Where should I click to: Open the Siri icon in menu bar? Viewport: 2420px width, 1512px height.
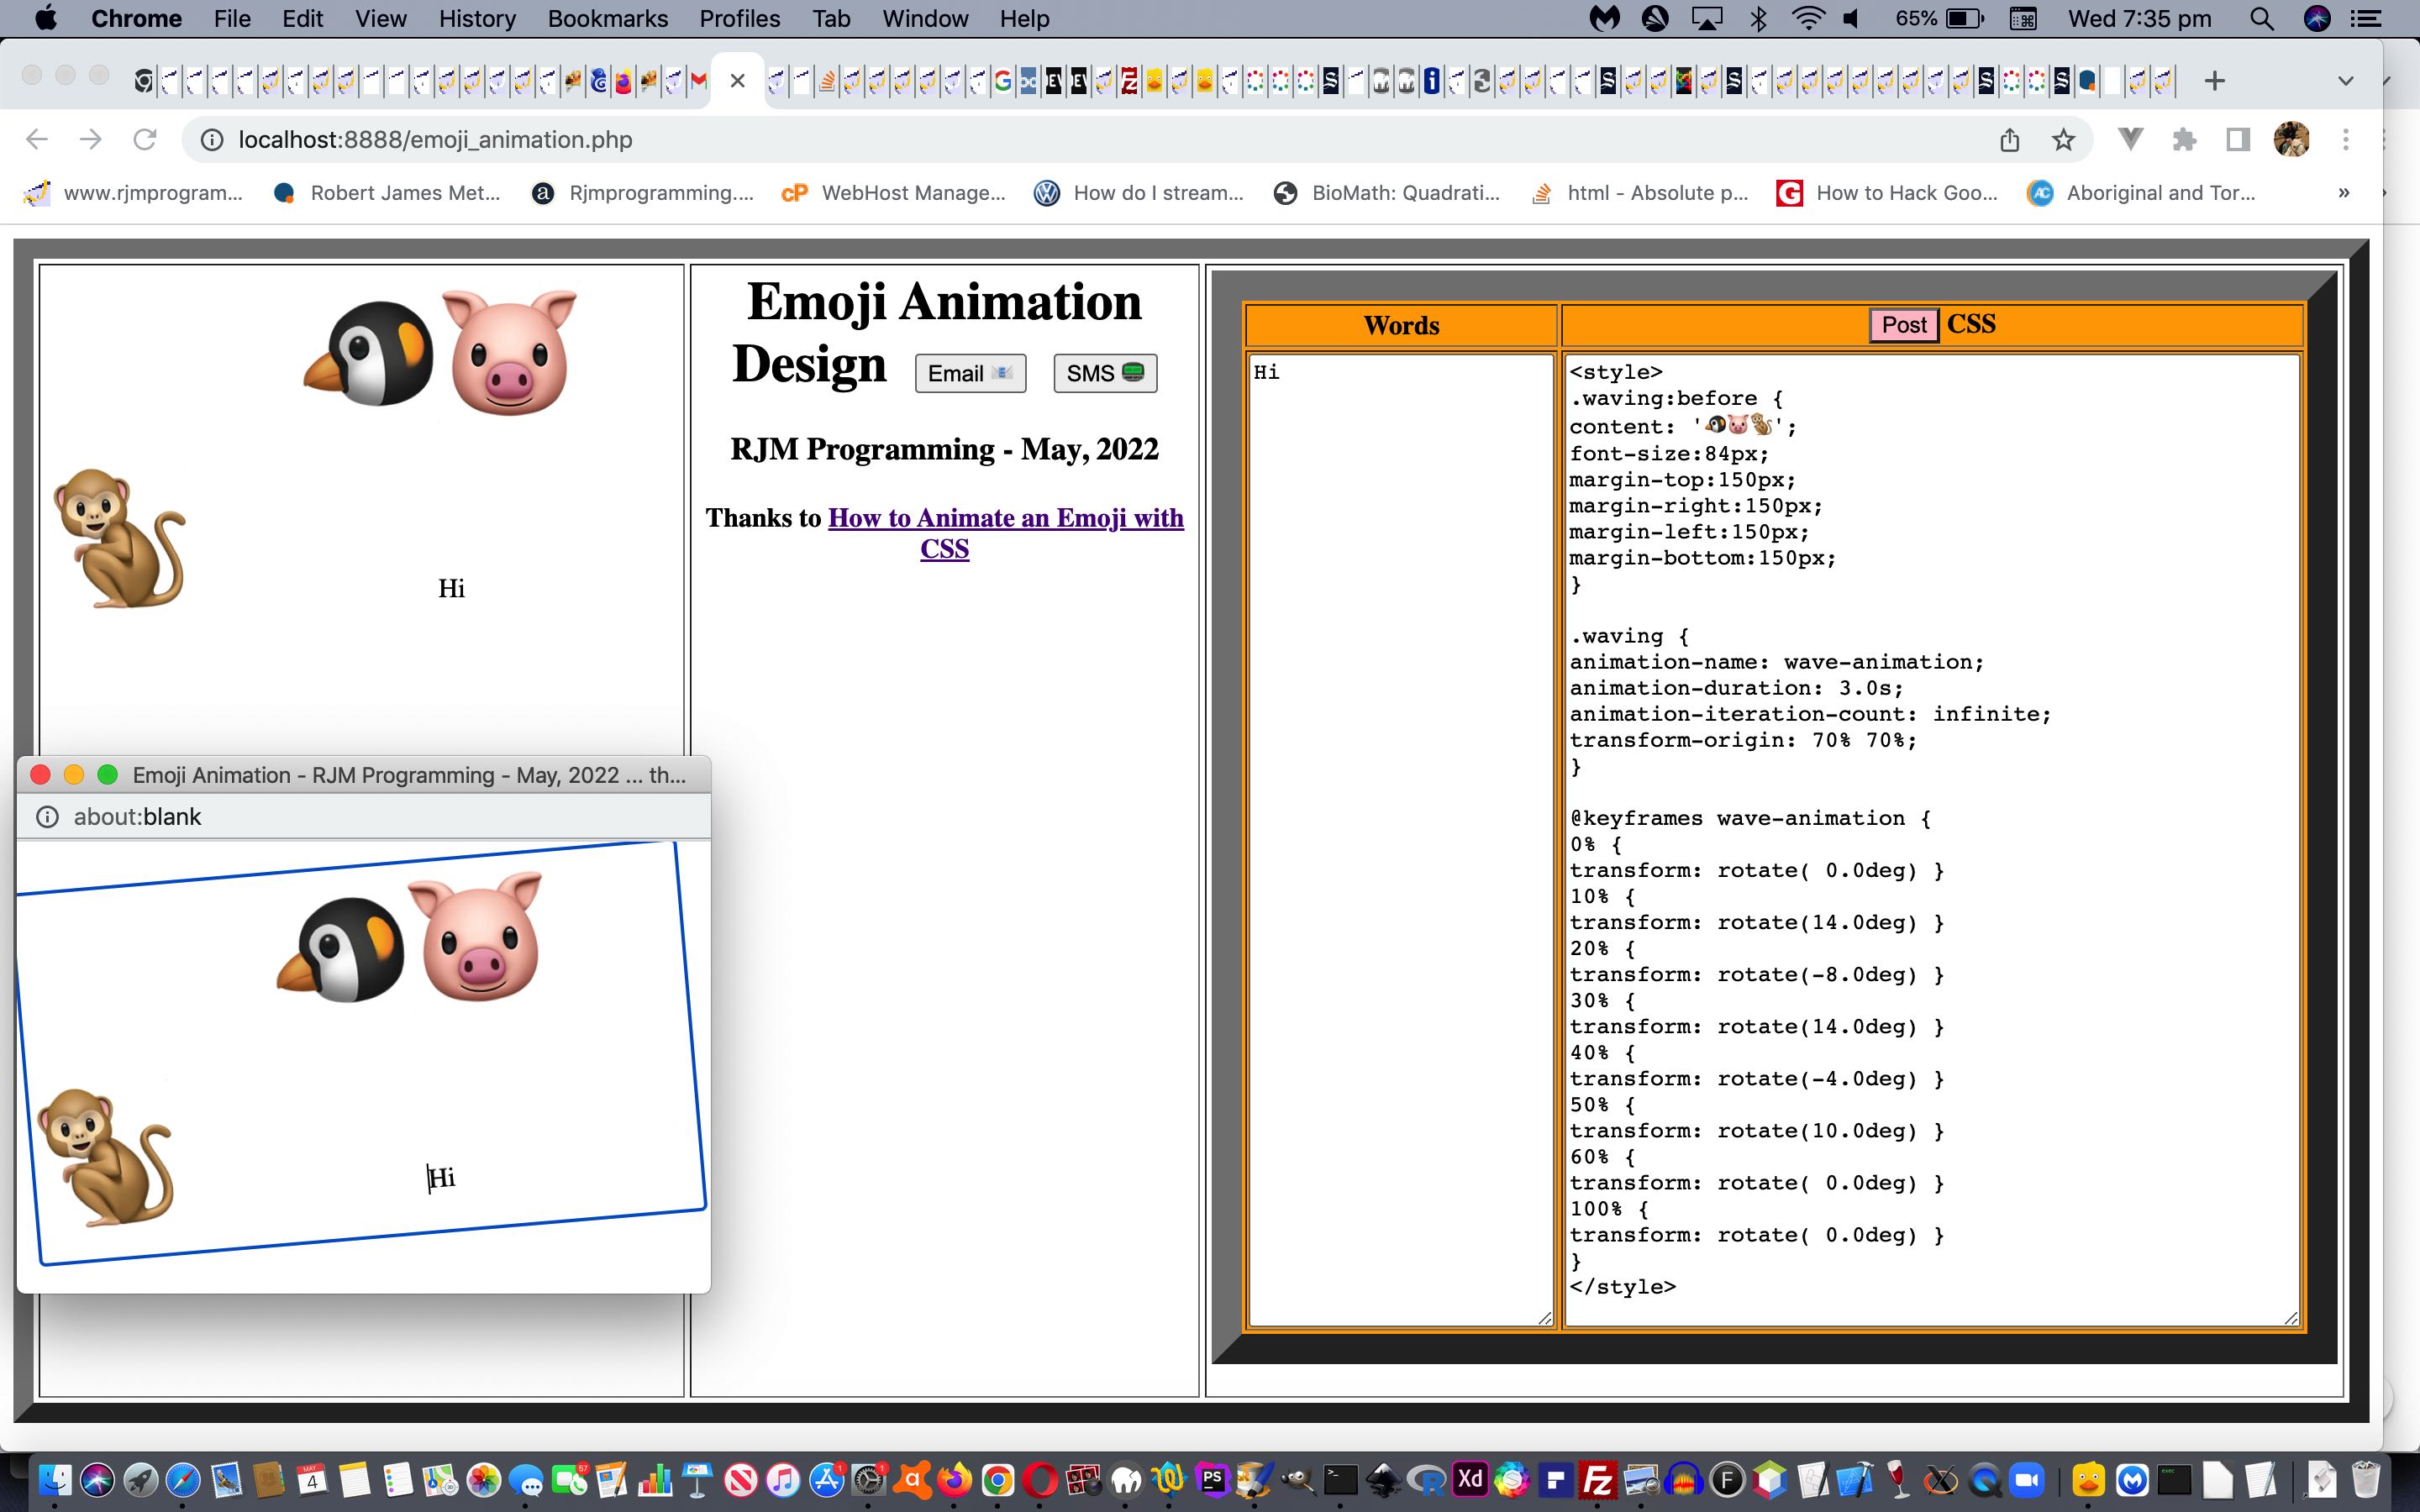click(2317, 18)
